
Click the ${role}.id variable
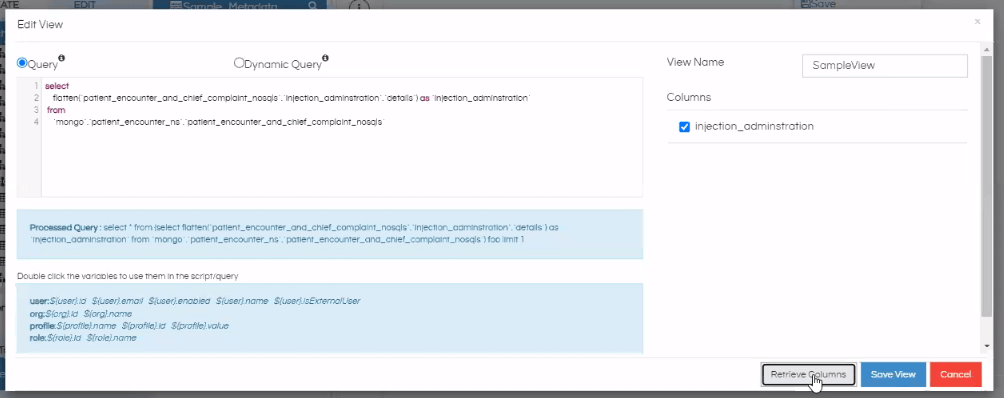(63, 338)
